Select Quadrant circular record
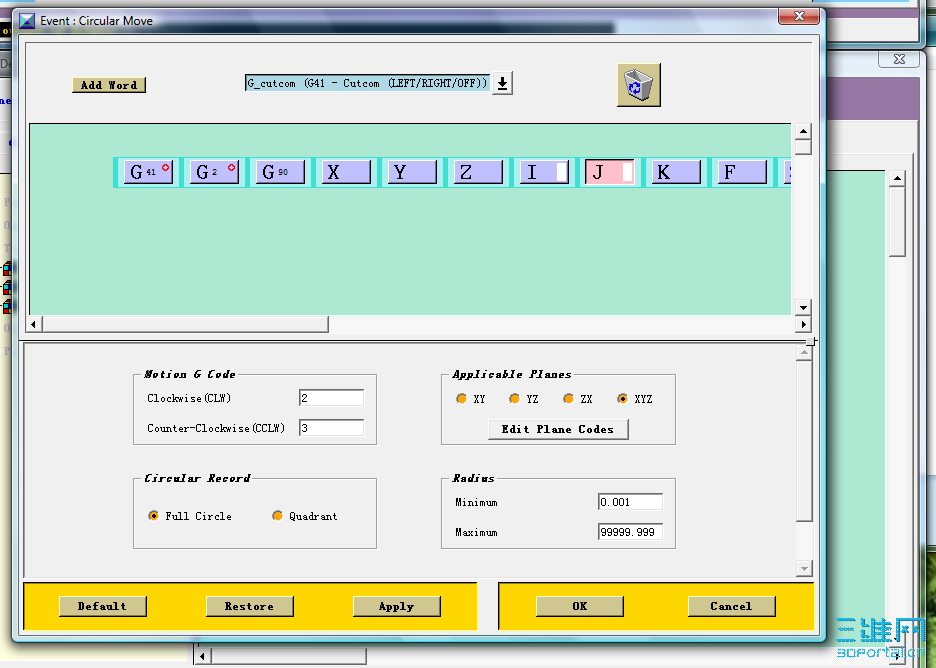 click(x=278, y=515)
